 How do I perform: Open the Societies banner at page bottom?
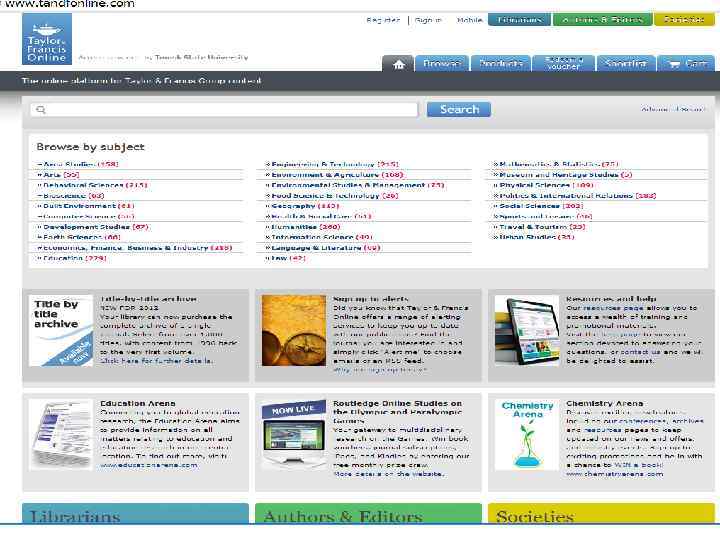click(x=602, y=514)
